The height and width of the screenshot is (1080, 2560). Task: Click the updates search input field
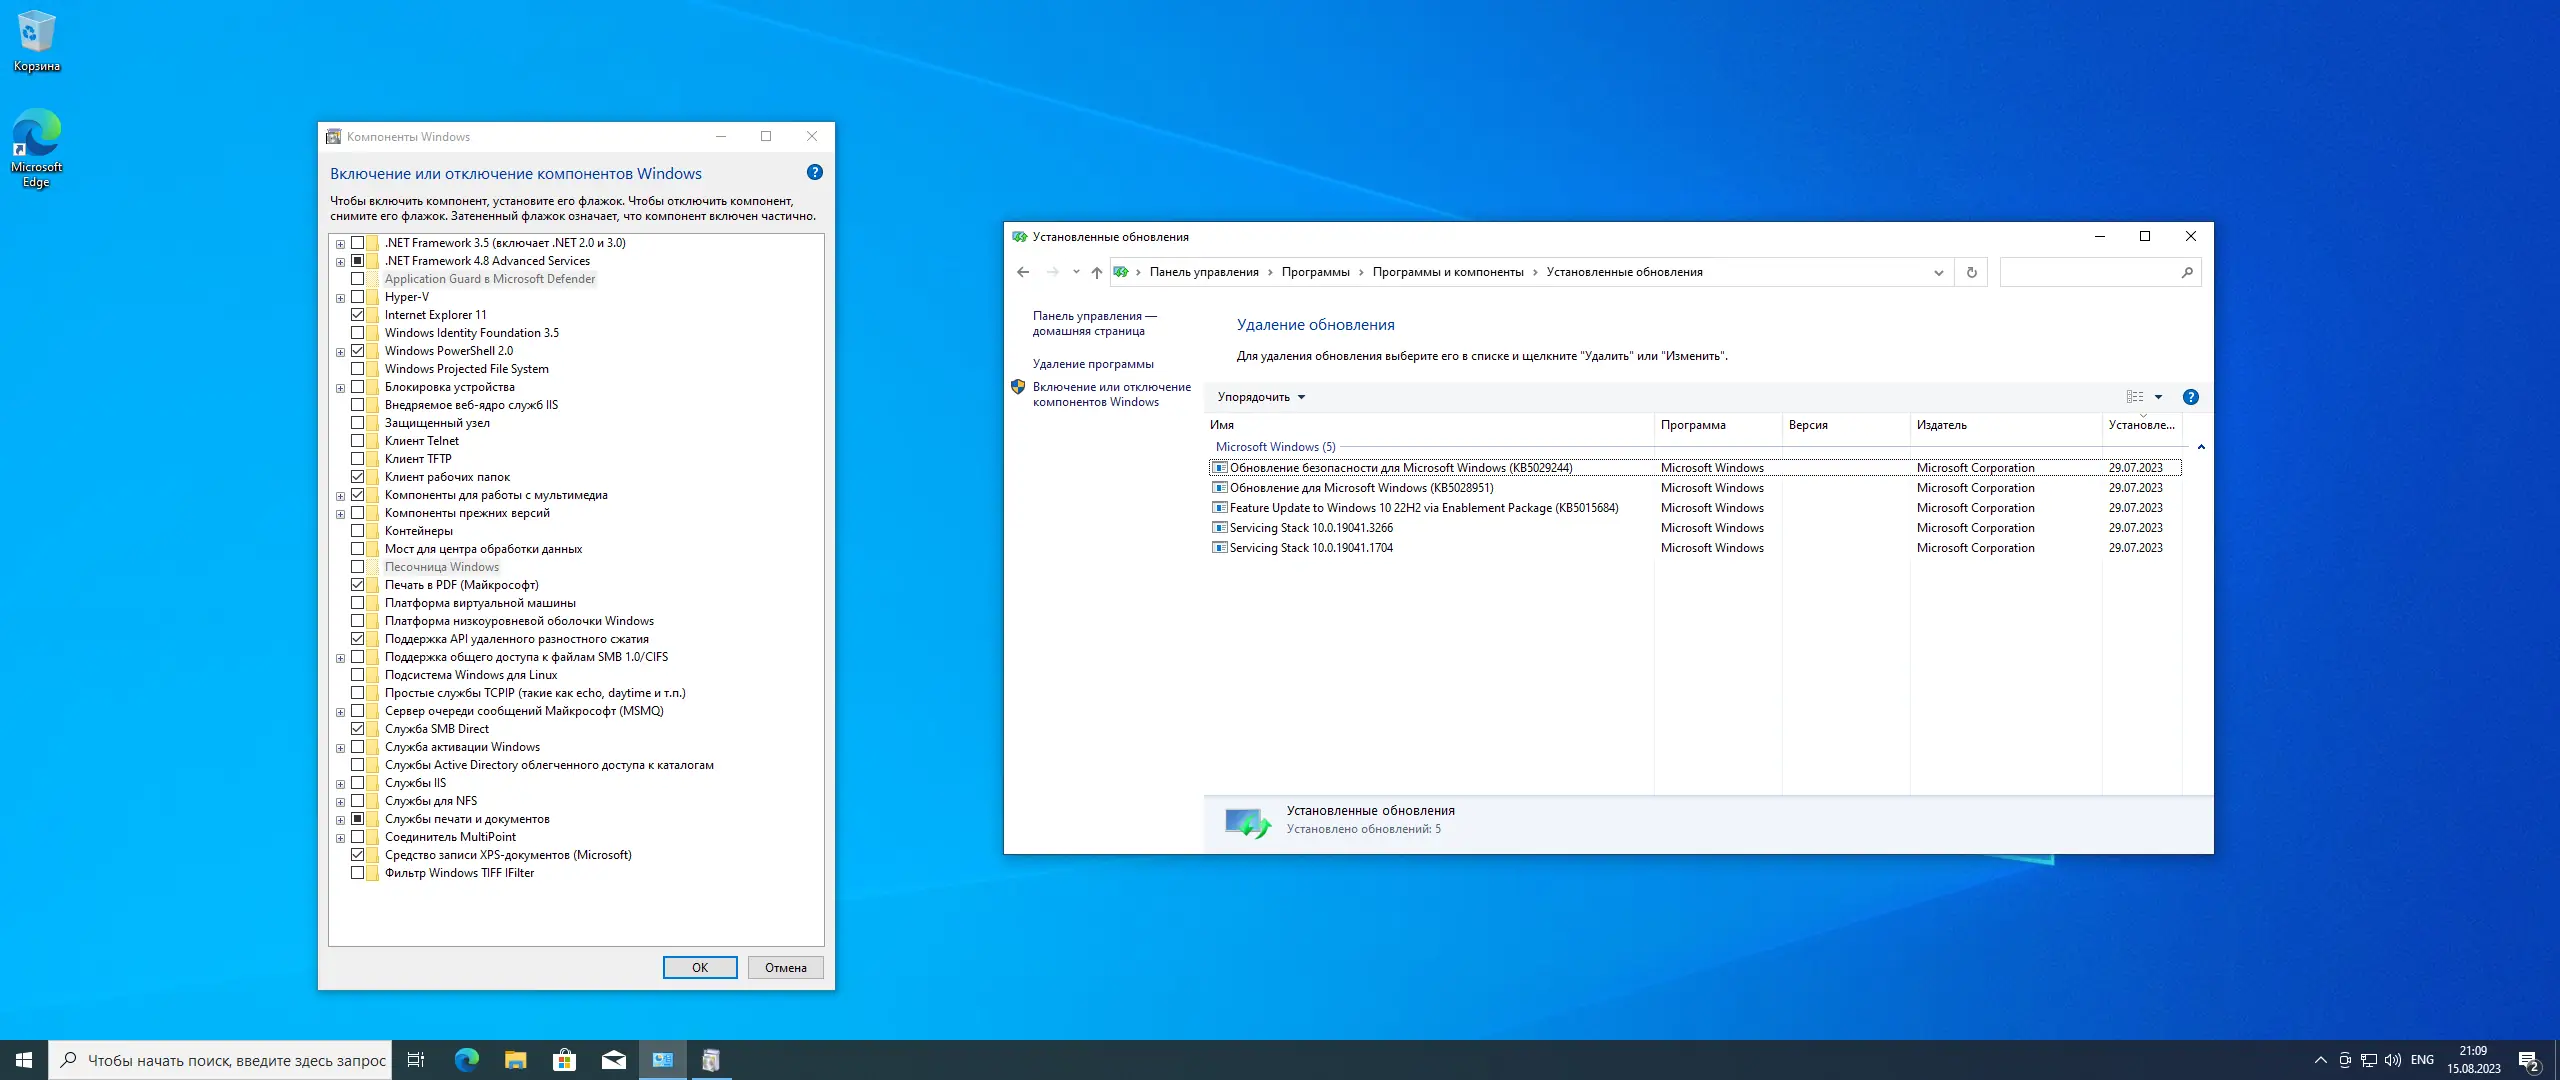tap(2090, 272)
